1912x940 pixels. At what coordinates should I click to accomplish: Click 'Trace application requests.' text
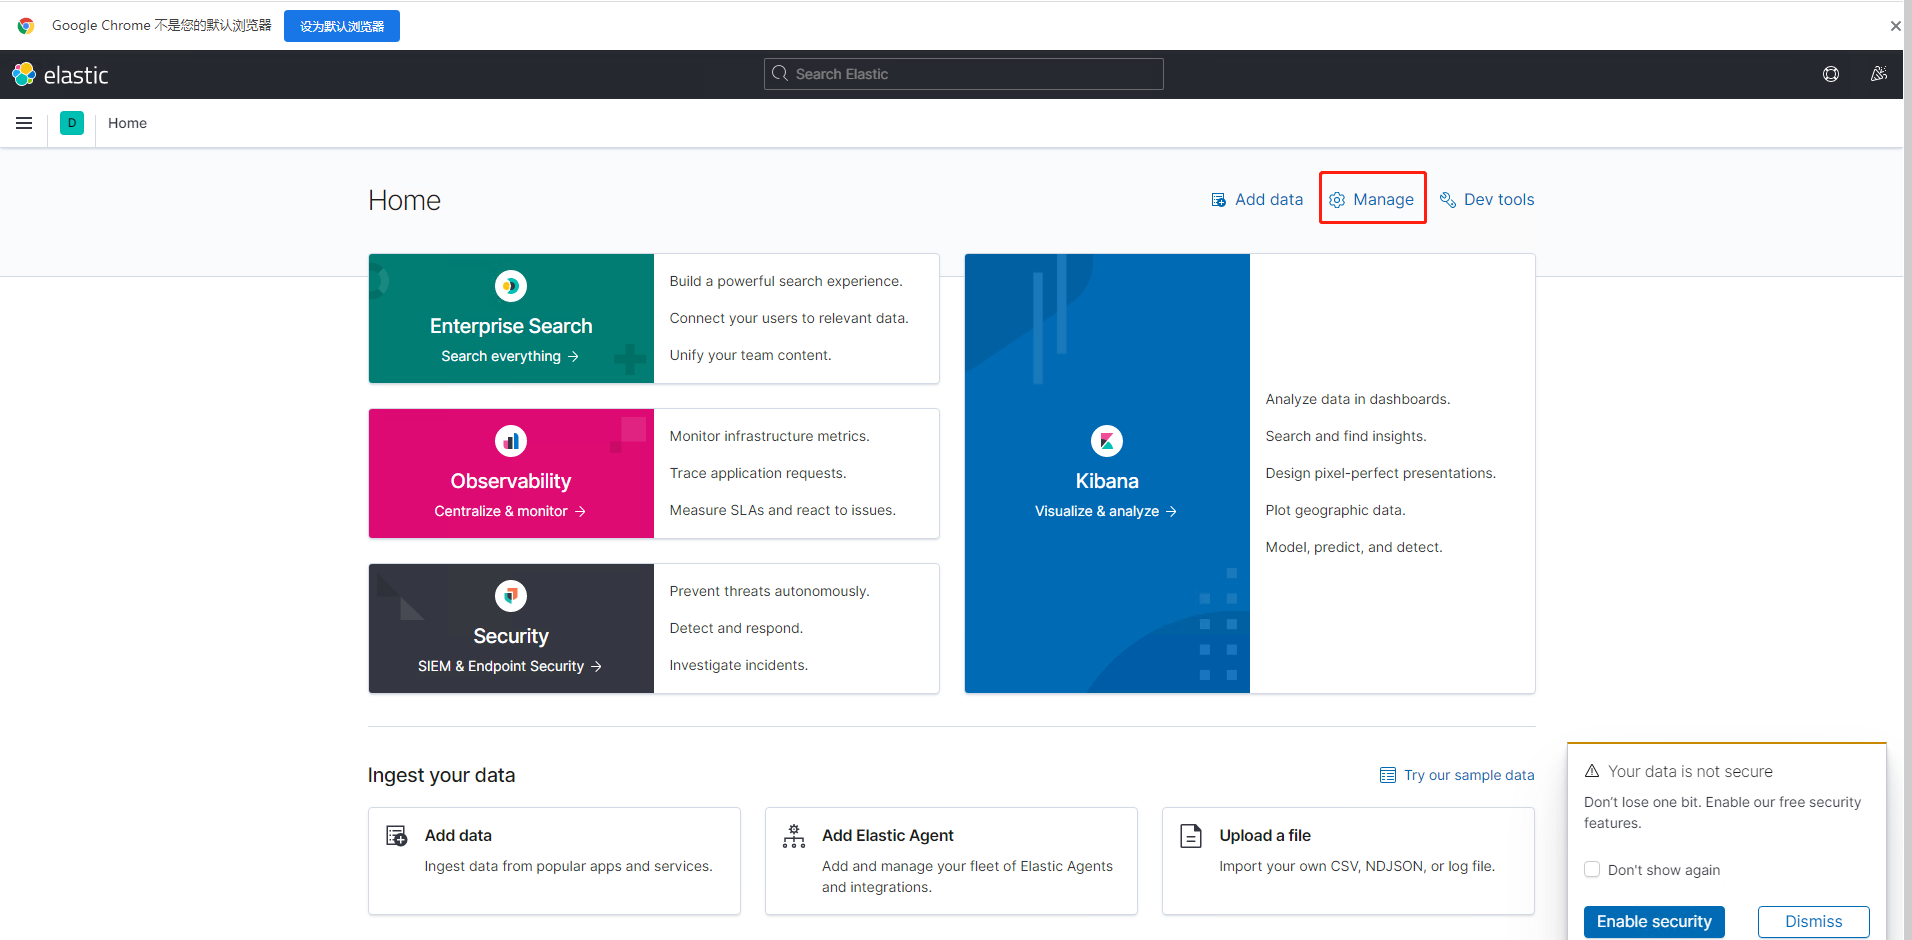[x=758, y=474]
